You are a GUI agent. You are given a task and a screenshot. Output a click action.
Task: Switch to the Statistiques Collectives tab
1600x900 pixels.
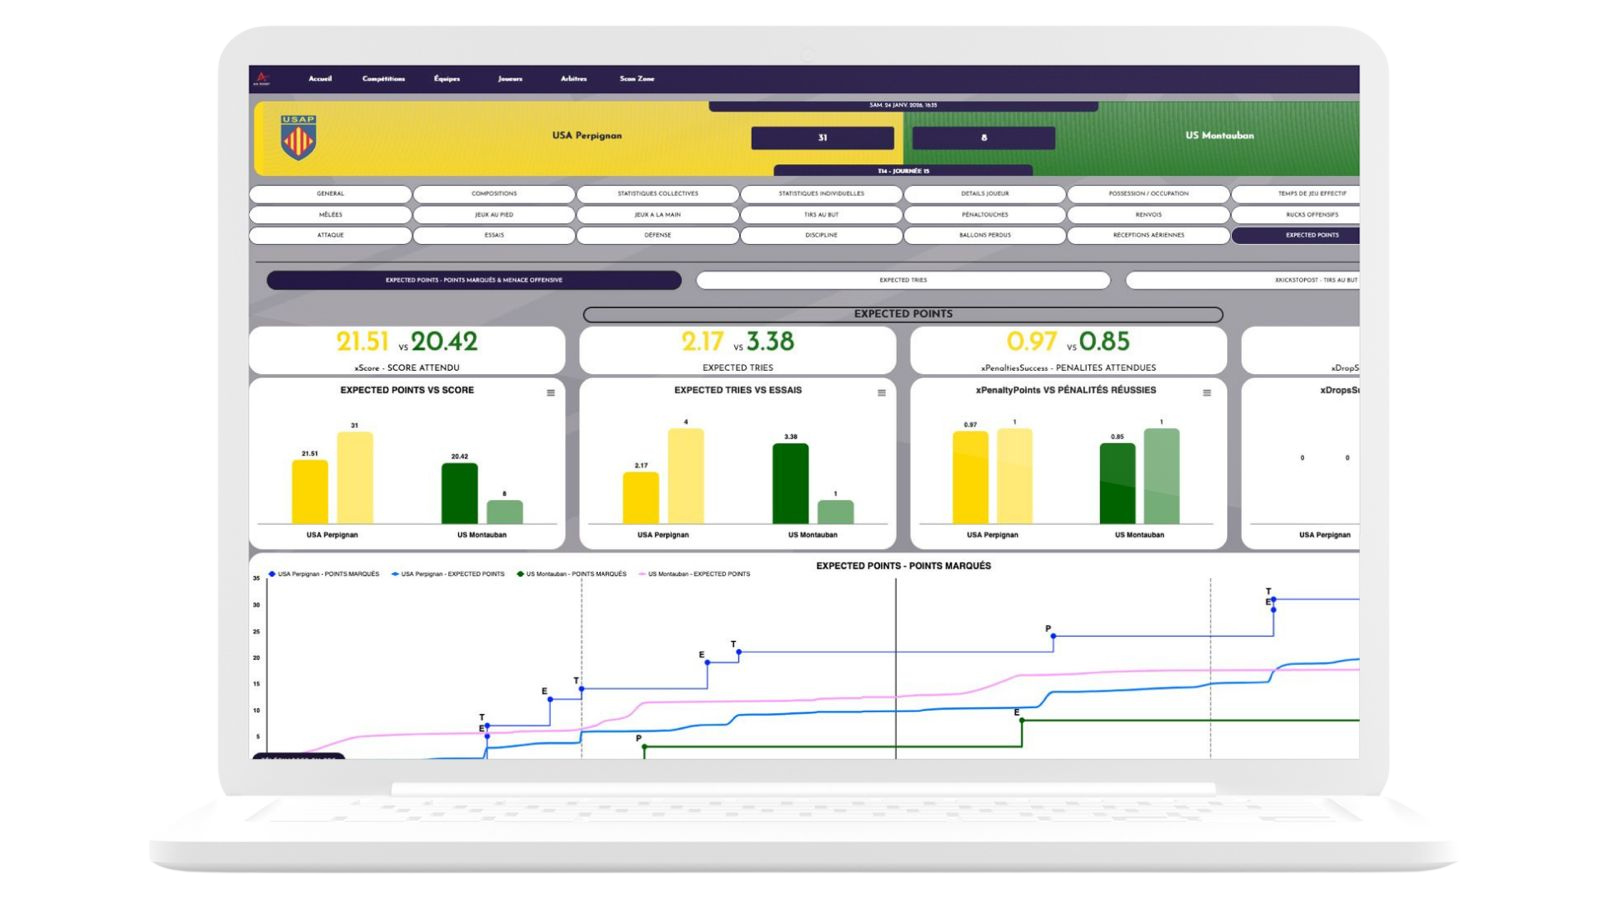coord(658,194)
